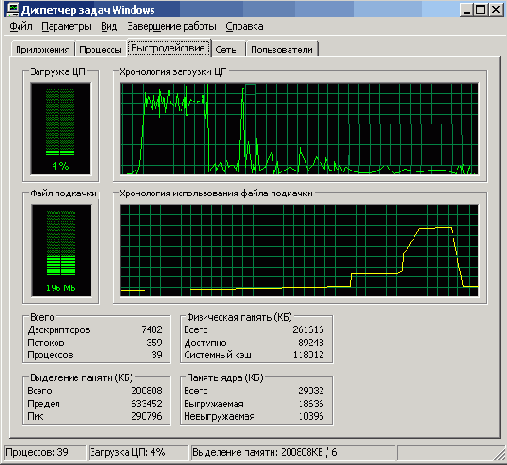Click the page file gauge showing 196 Mb
This screenshot has height=465, width=507.
point(61,250)
